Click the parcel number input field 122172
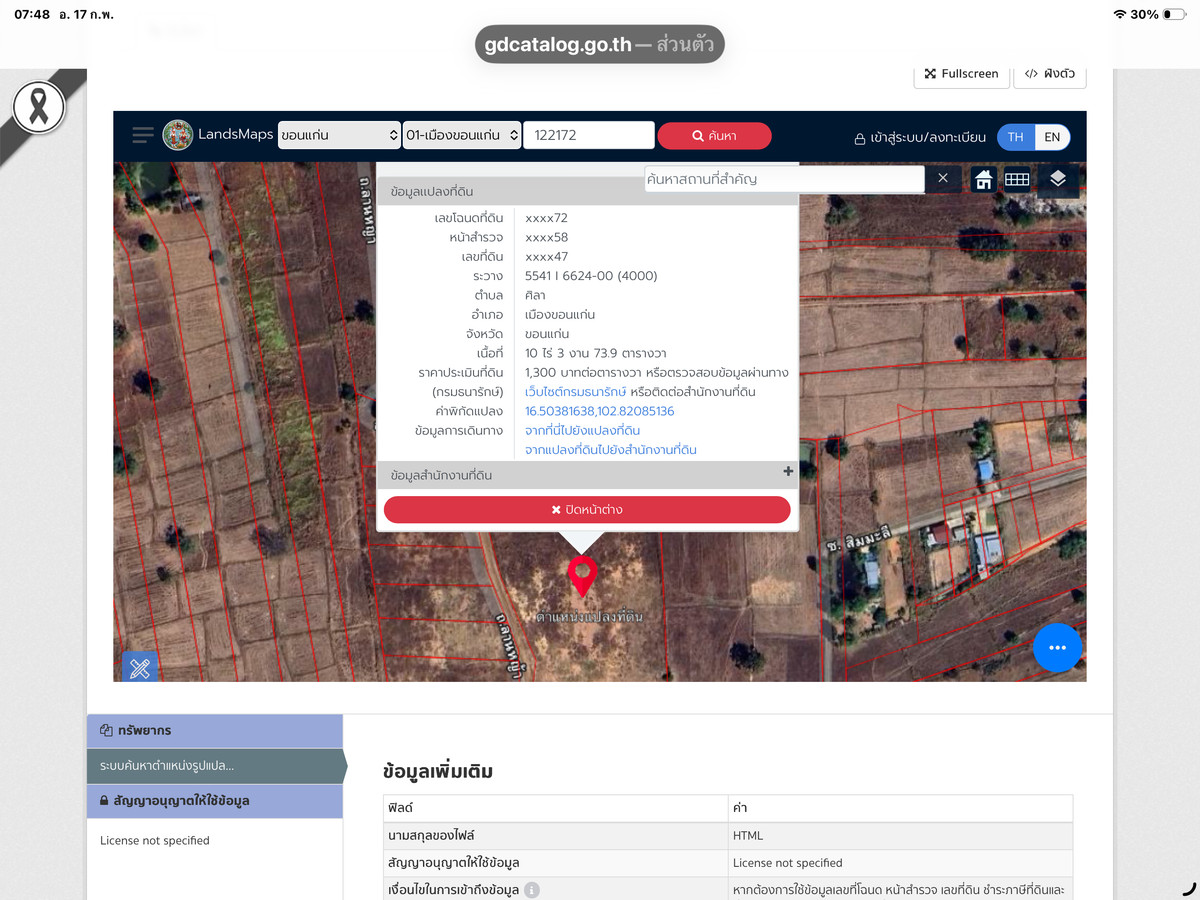 pos(588,136)
